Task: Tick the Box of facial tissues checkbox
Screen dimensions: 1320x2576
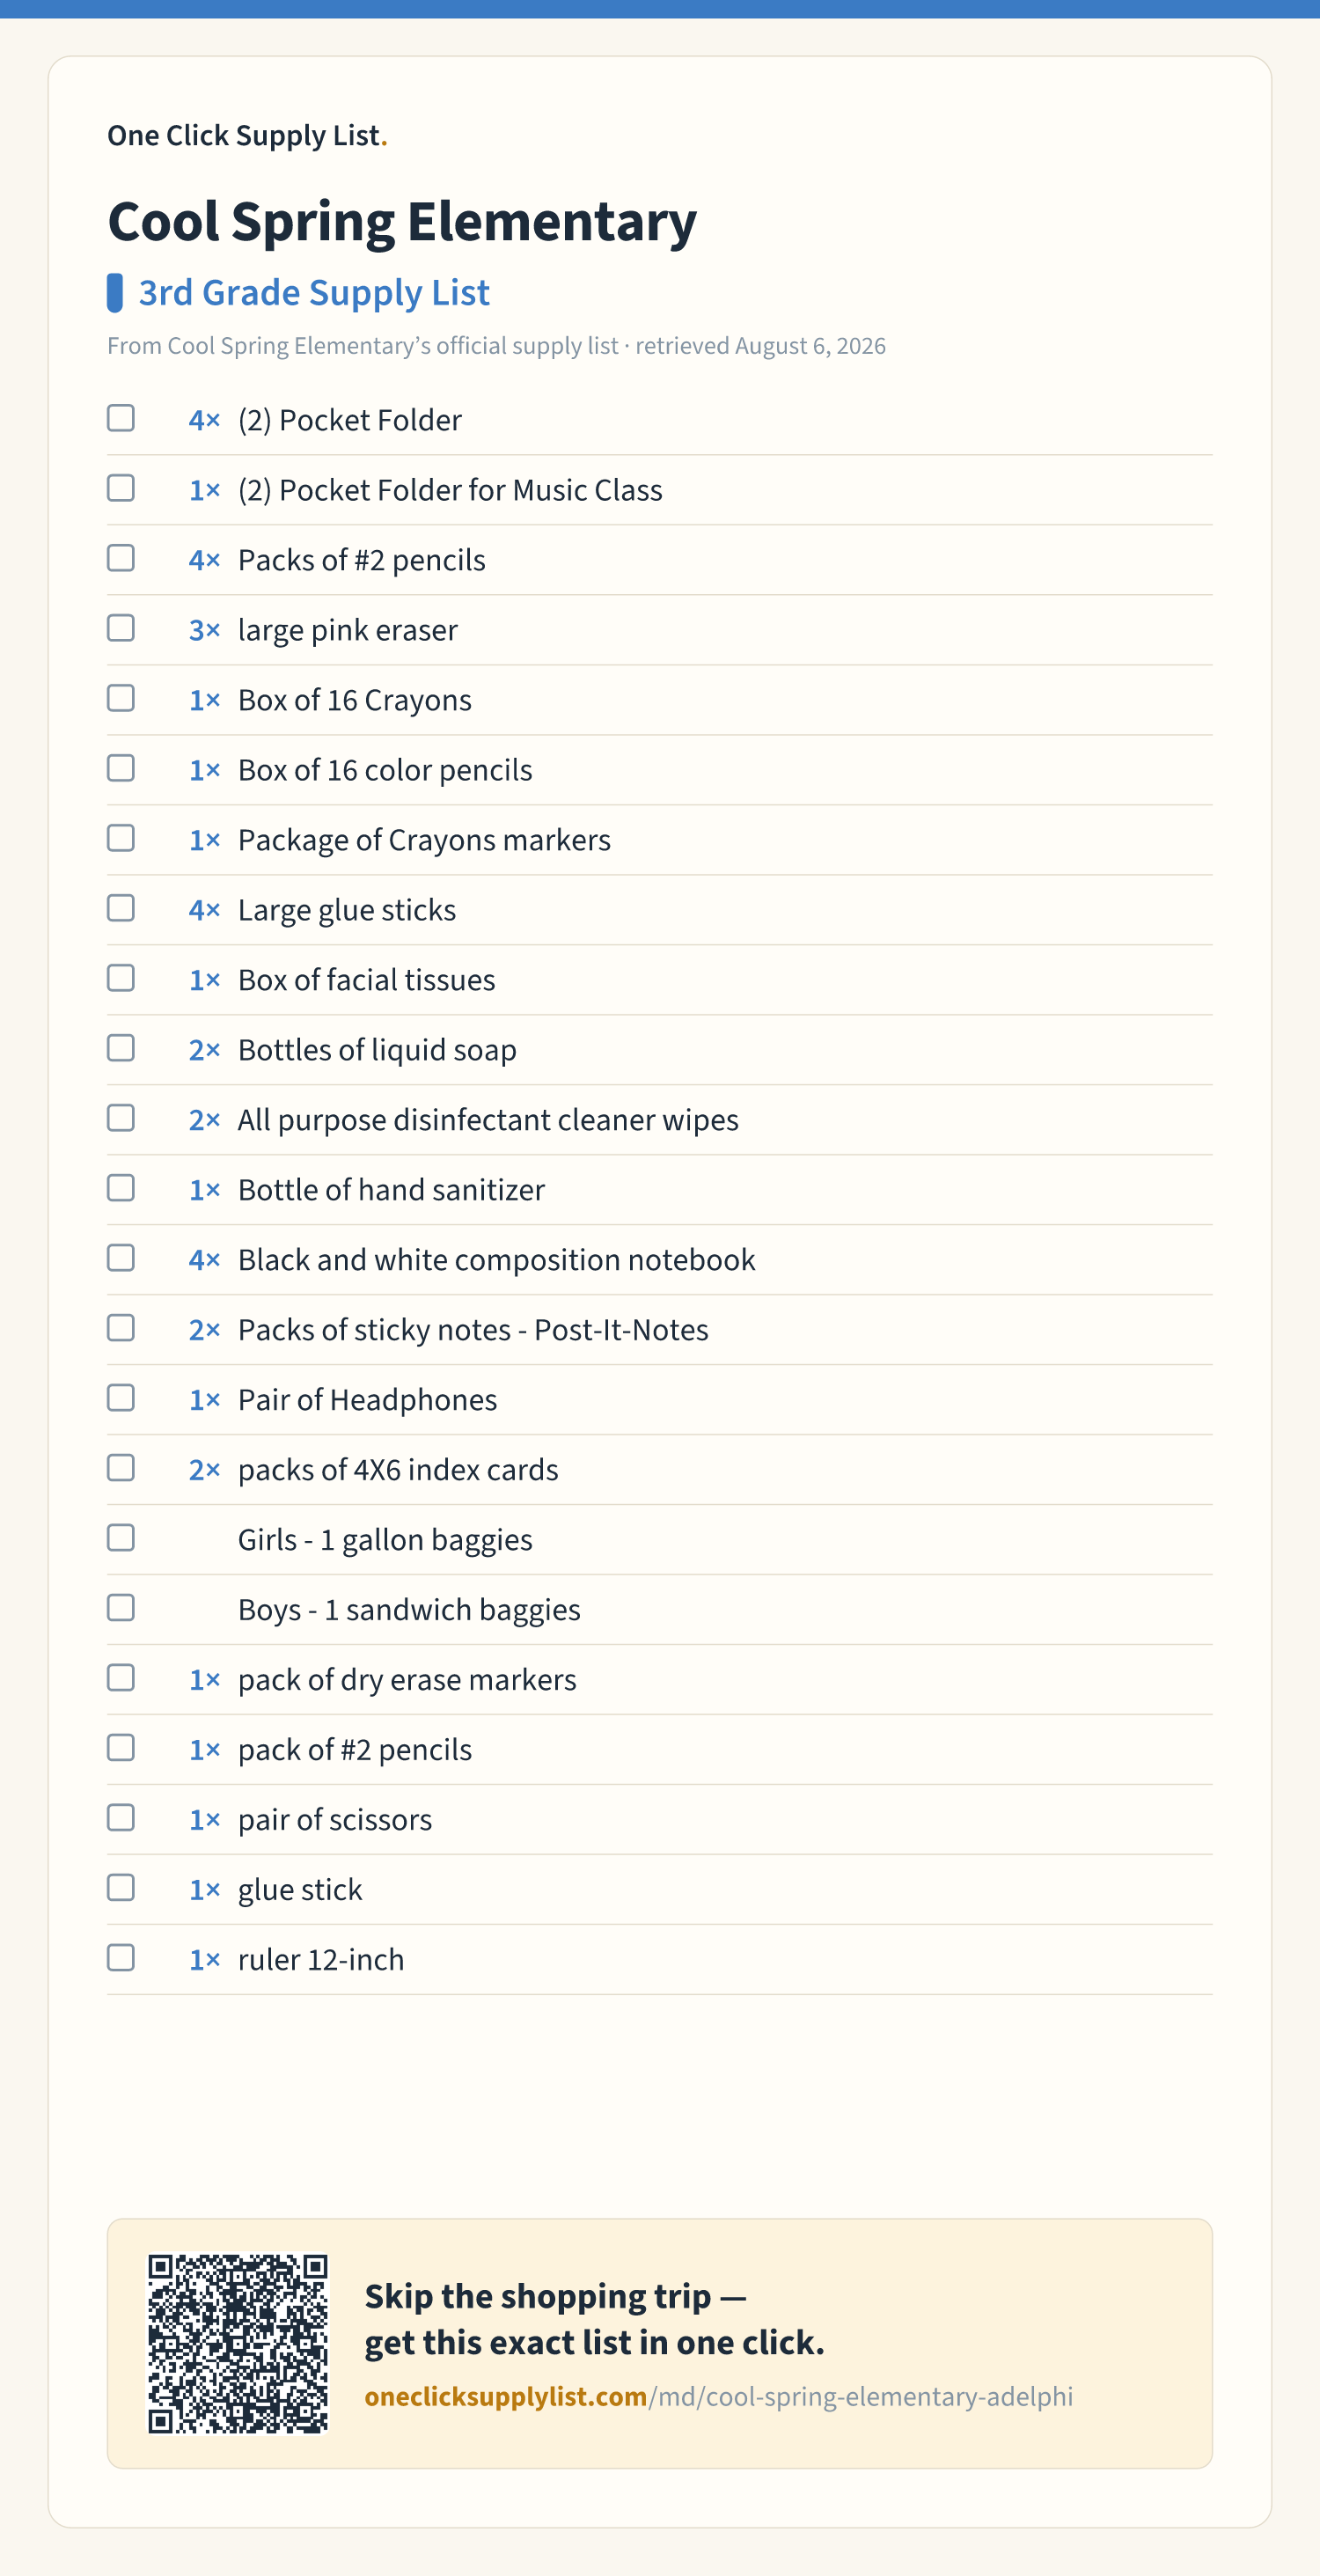Action: point(121,978)
